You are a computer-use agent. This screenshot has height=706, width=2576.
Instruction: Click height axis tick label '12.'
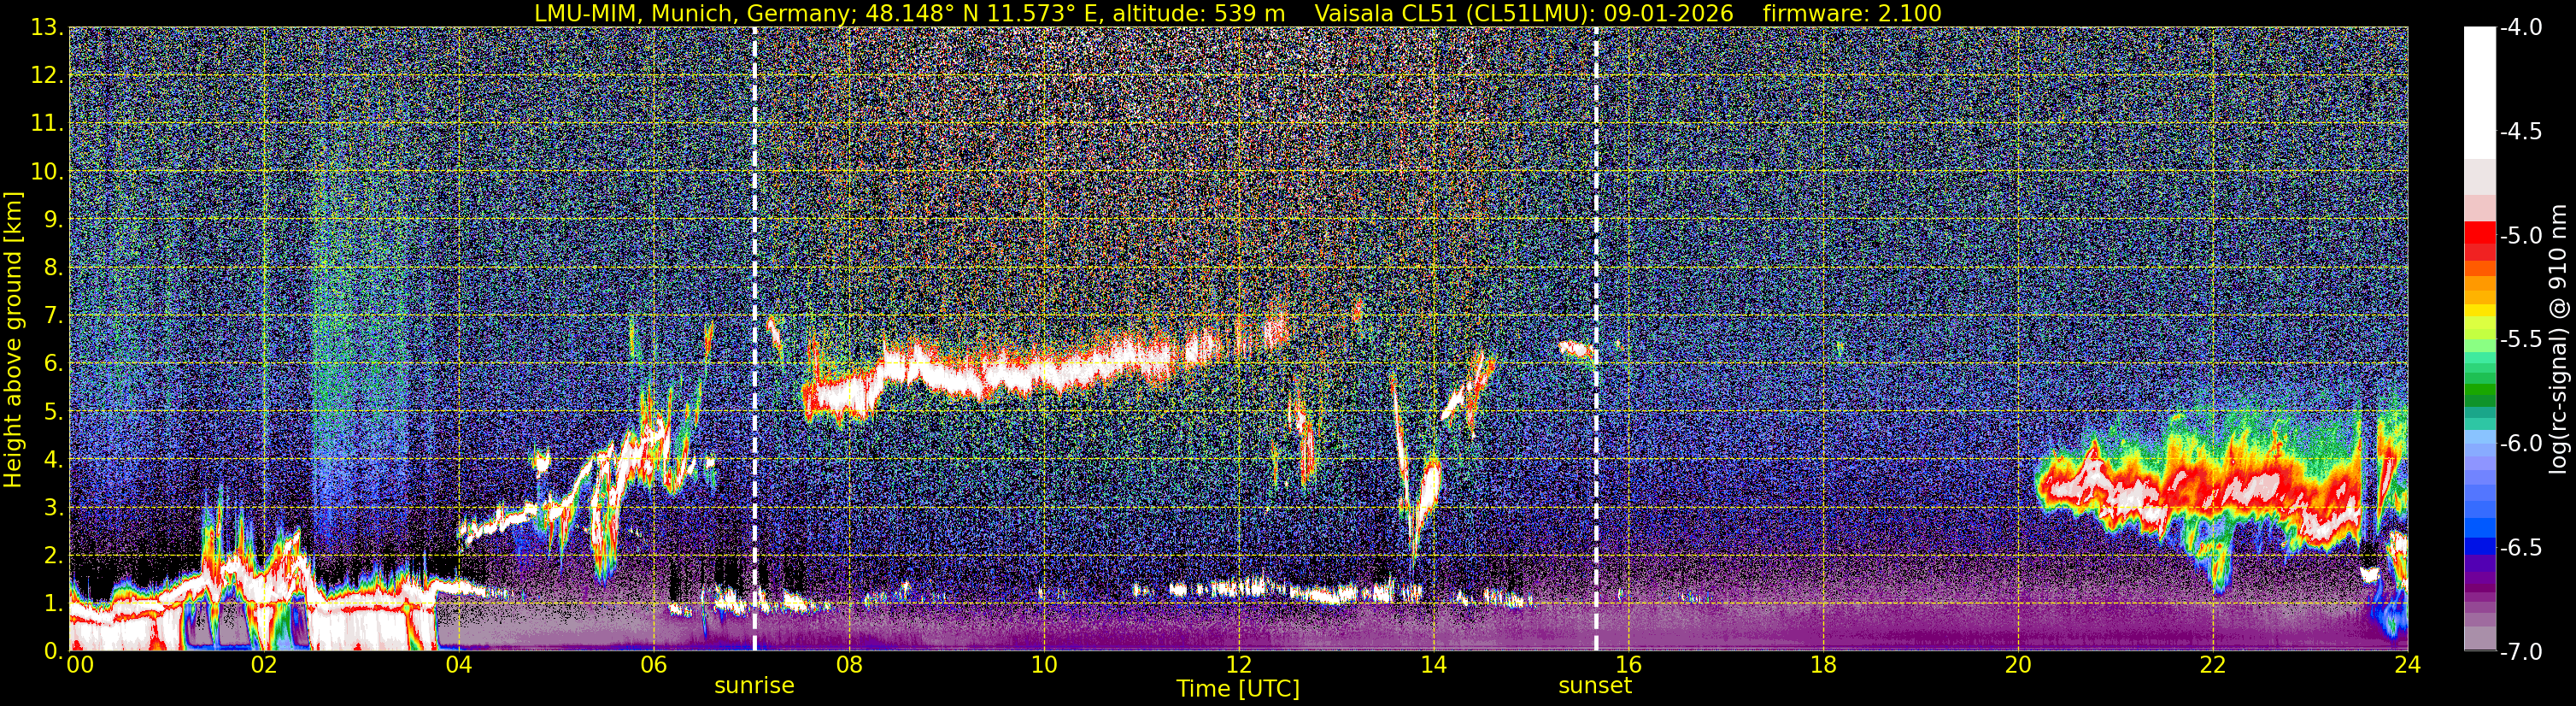tap(48, 76)
